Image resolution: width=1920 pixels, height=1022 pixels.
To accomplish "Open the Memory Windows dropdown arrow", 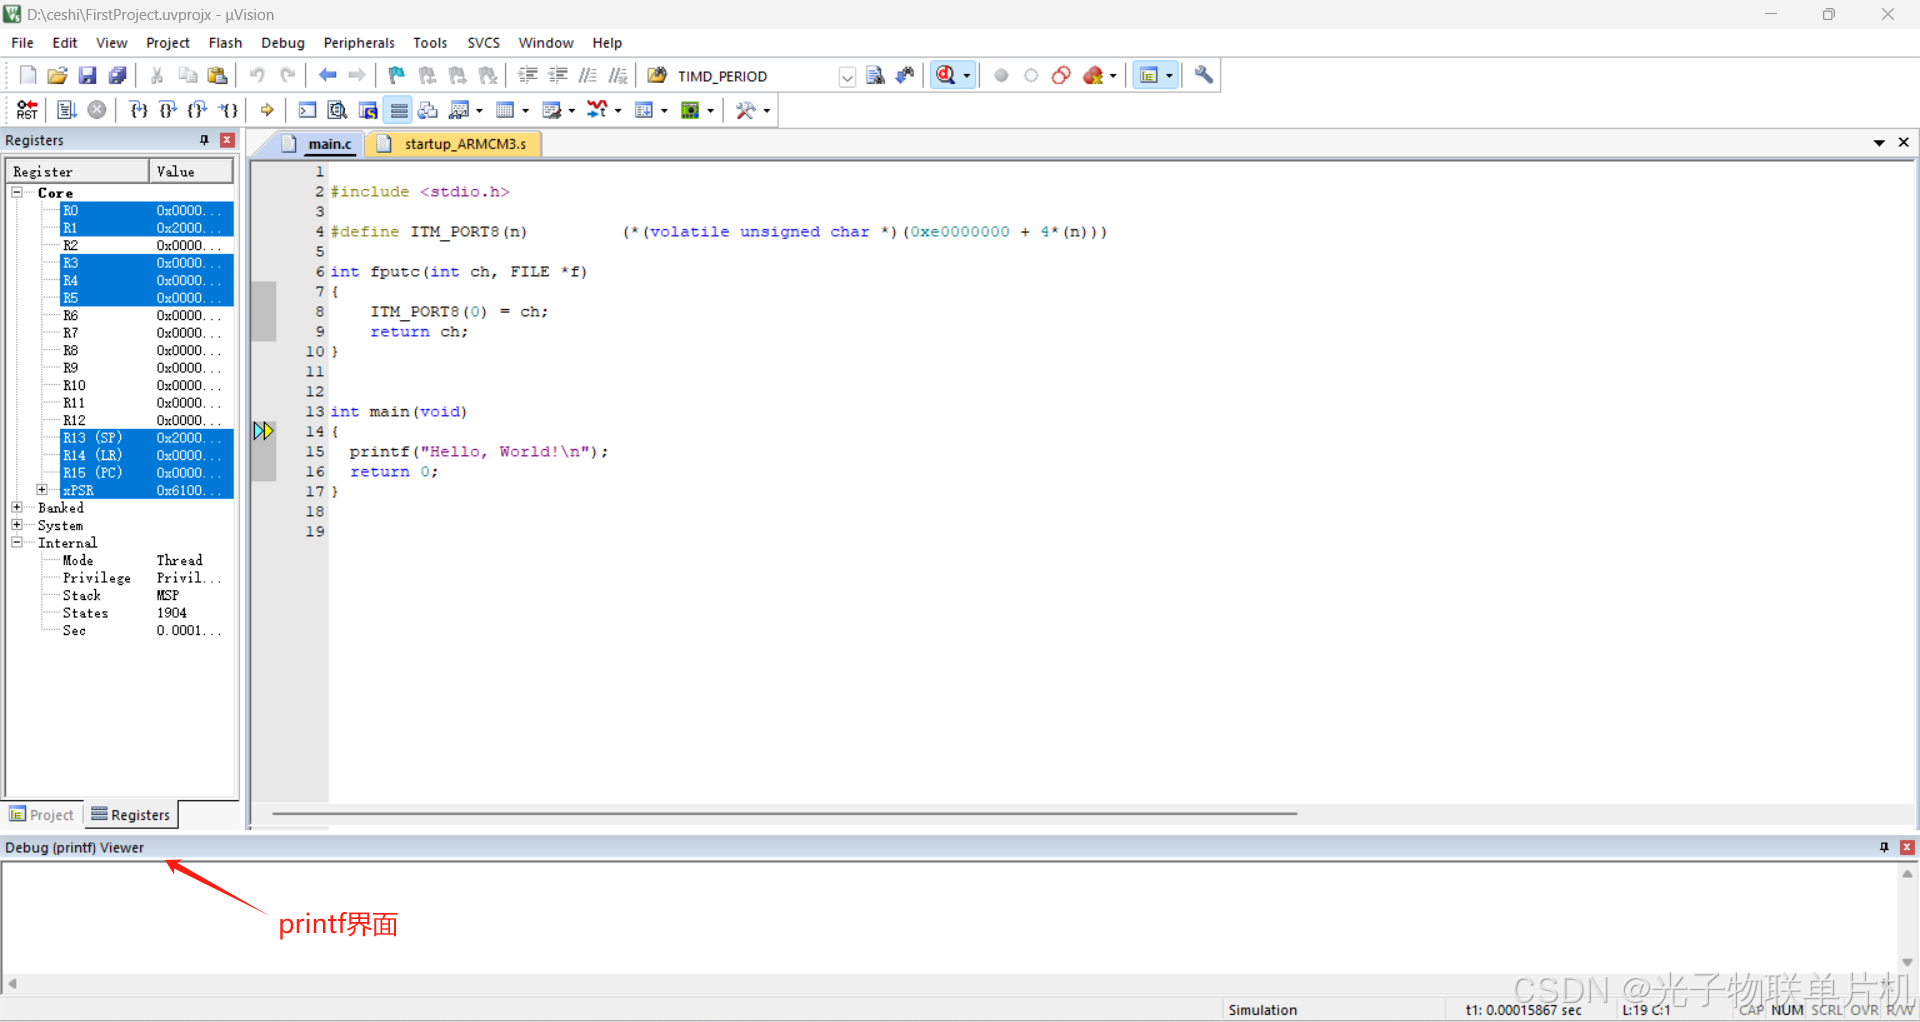I will [525, 110].
